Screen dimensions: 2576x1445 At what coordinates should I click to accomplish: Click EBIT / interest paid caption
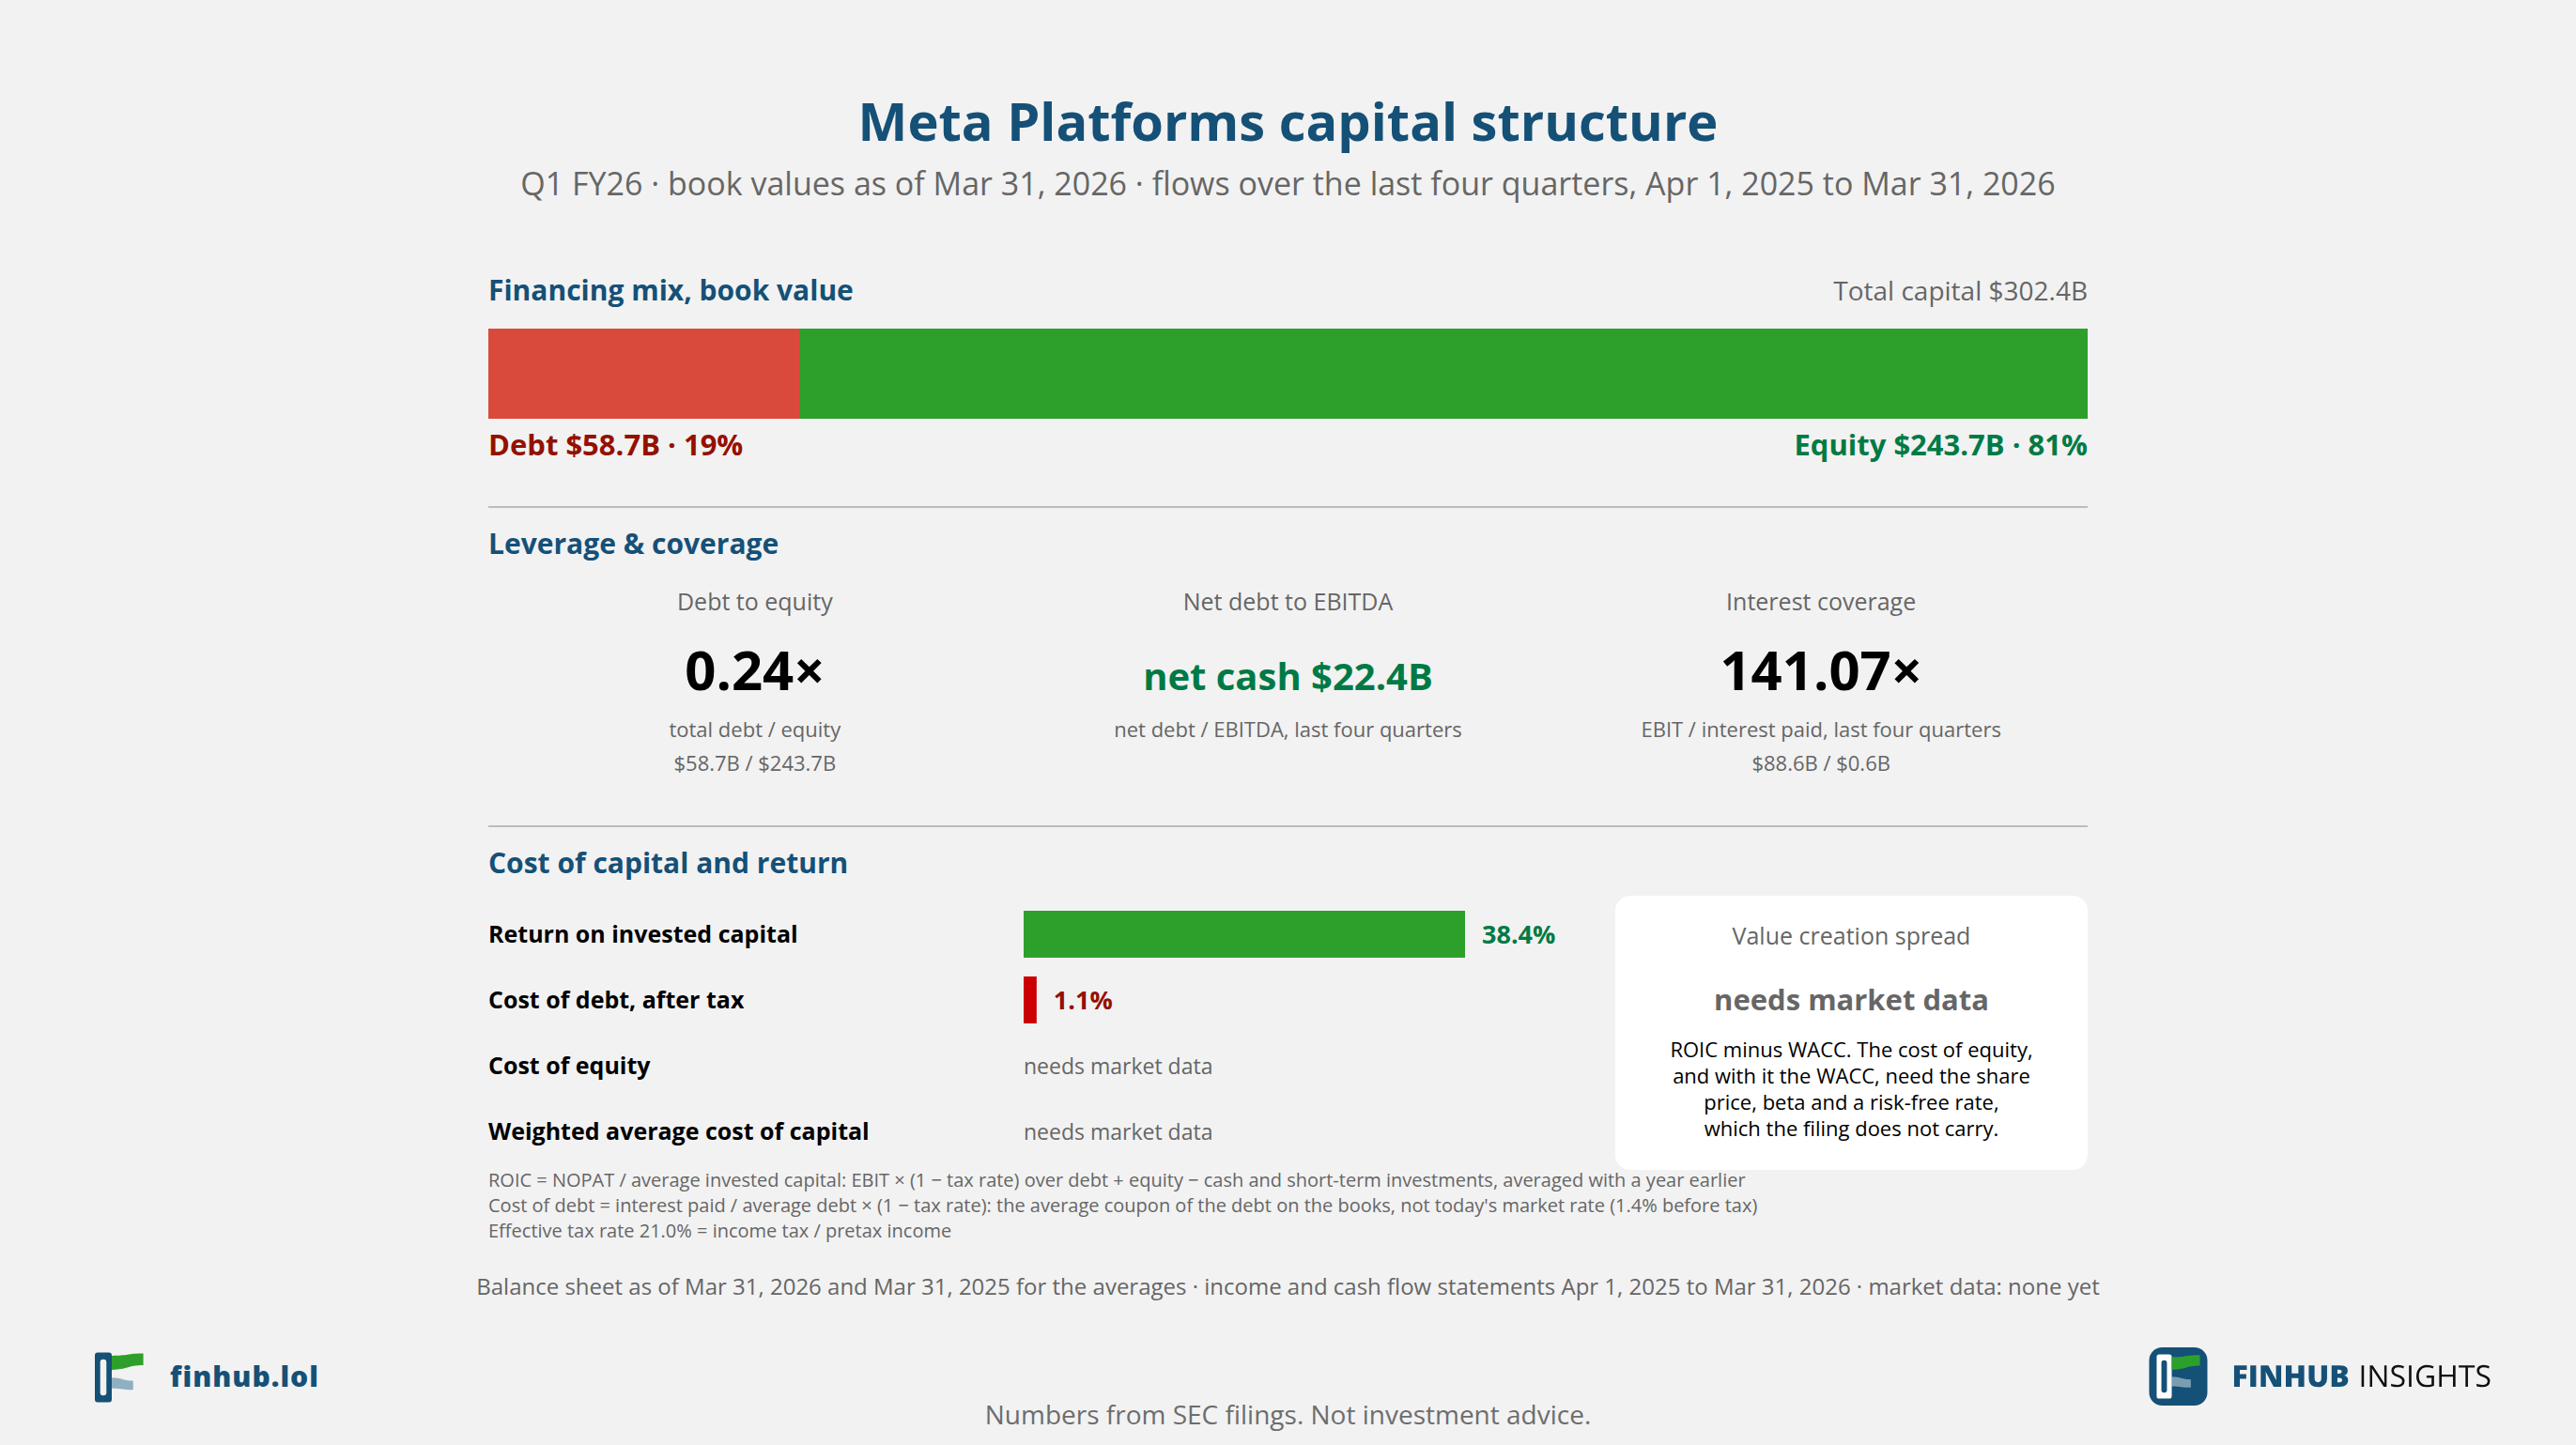pos(1820,730)
